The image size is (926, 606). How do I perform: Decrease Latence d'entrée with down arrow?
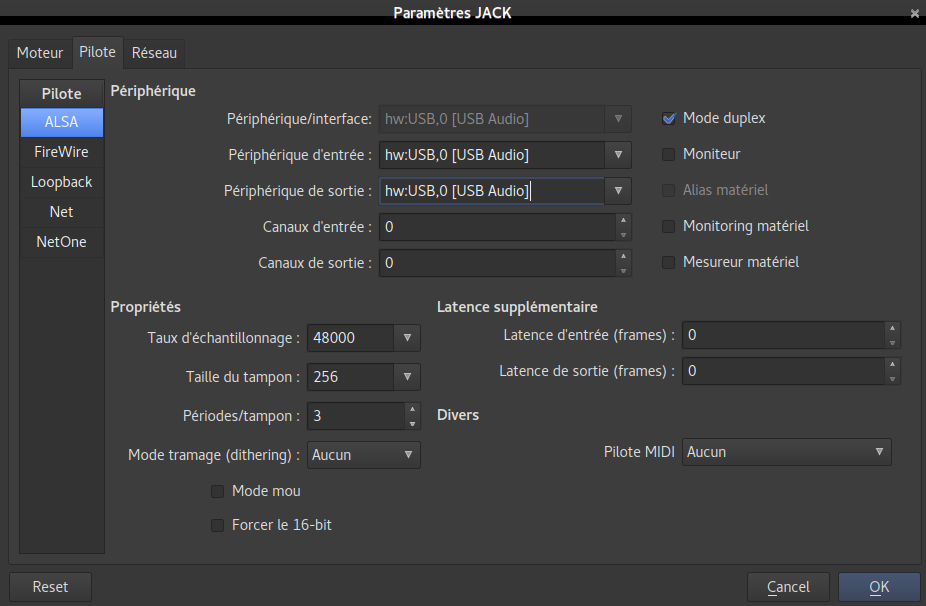892,343
